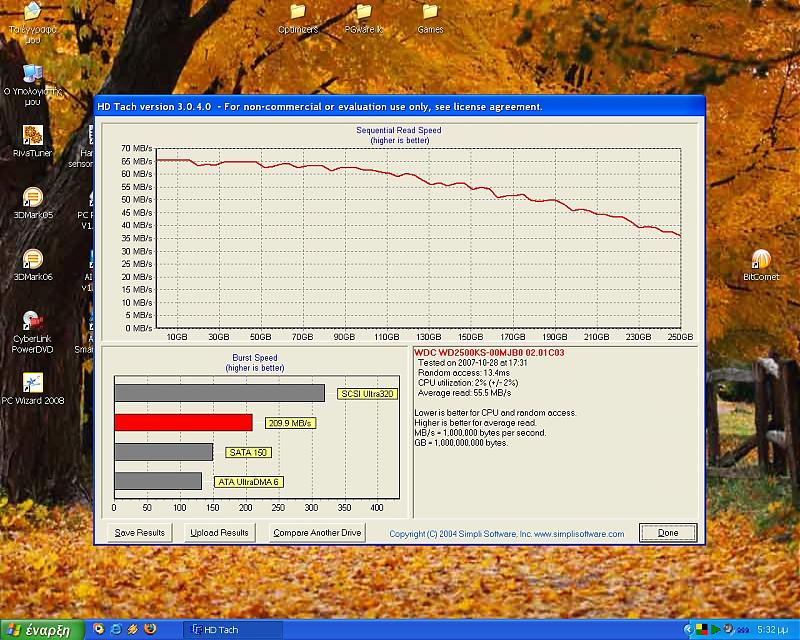Click the first quick launch icon
Viewport: 800px width, 640px height.
pyautogui.click(x=98, y=630)
